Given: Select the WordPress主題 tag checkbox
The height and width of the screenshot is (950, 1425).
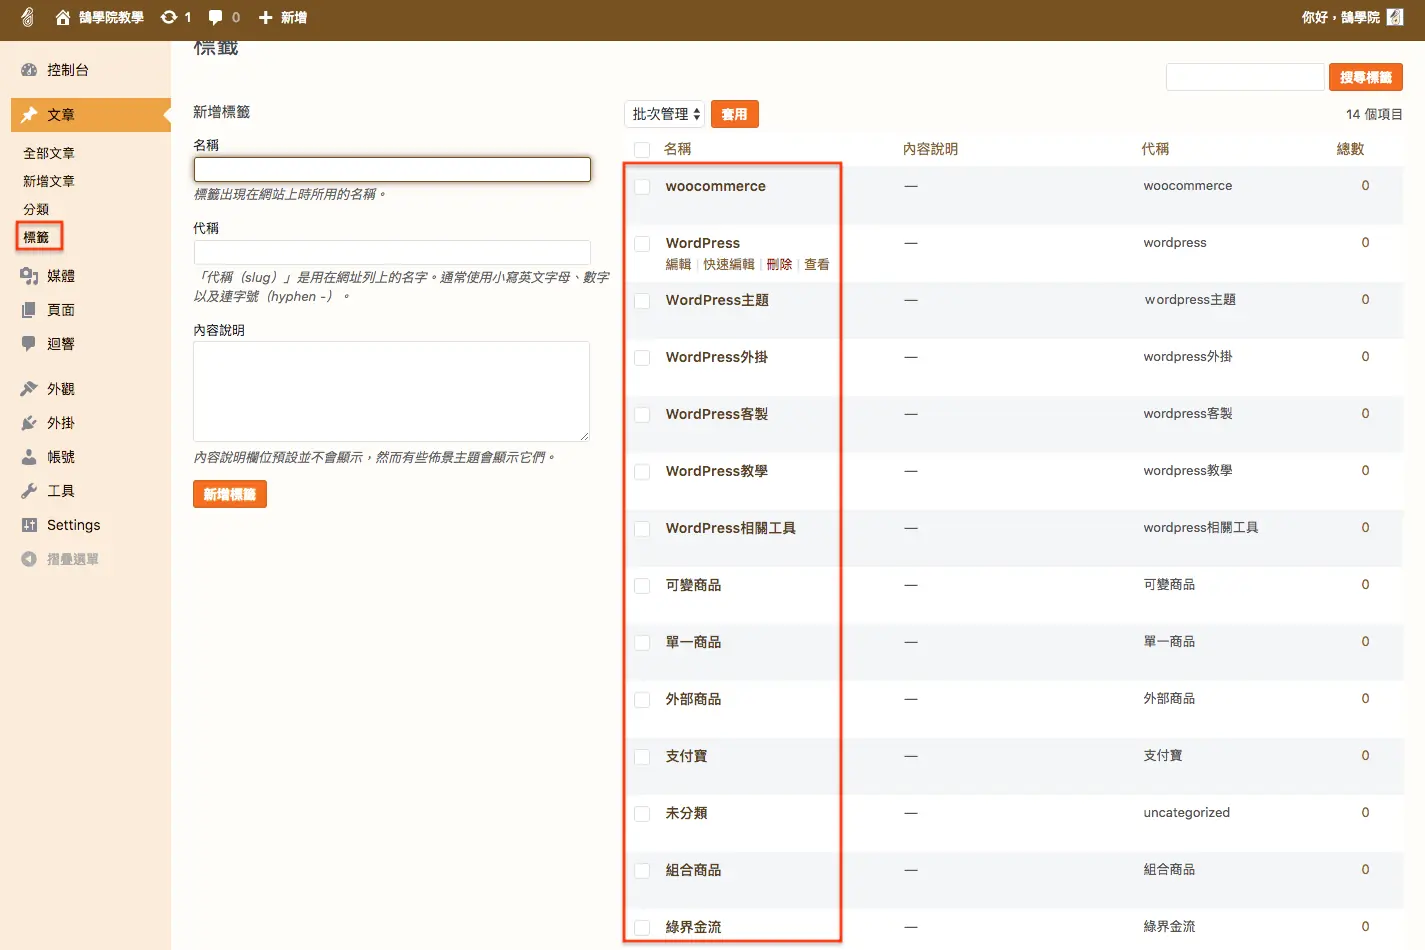Looking at the screenshot, I should point(642,301).
